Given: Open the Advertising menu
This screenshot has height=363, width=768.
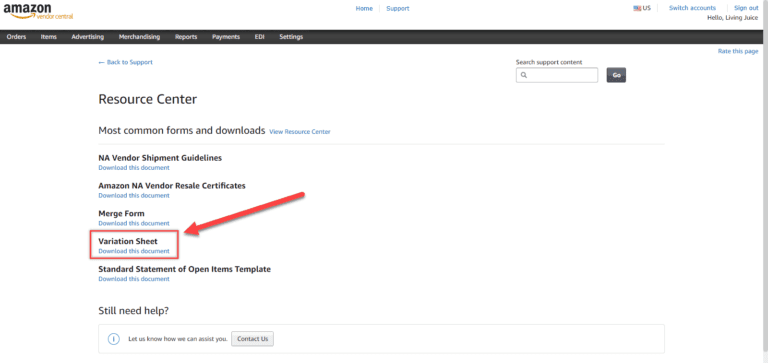Looking at the screenshot, I should pyautogui.click(x=88, y=37).
